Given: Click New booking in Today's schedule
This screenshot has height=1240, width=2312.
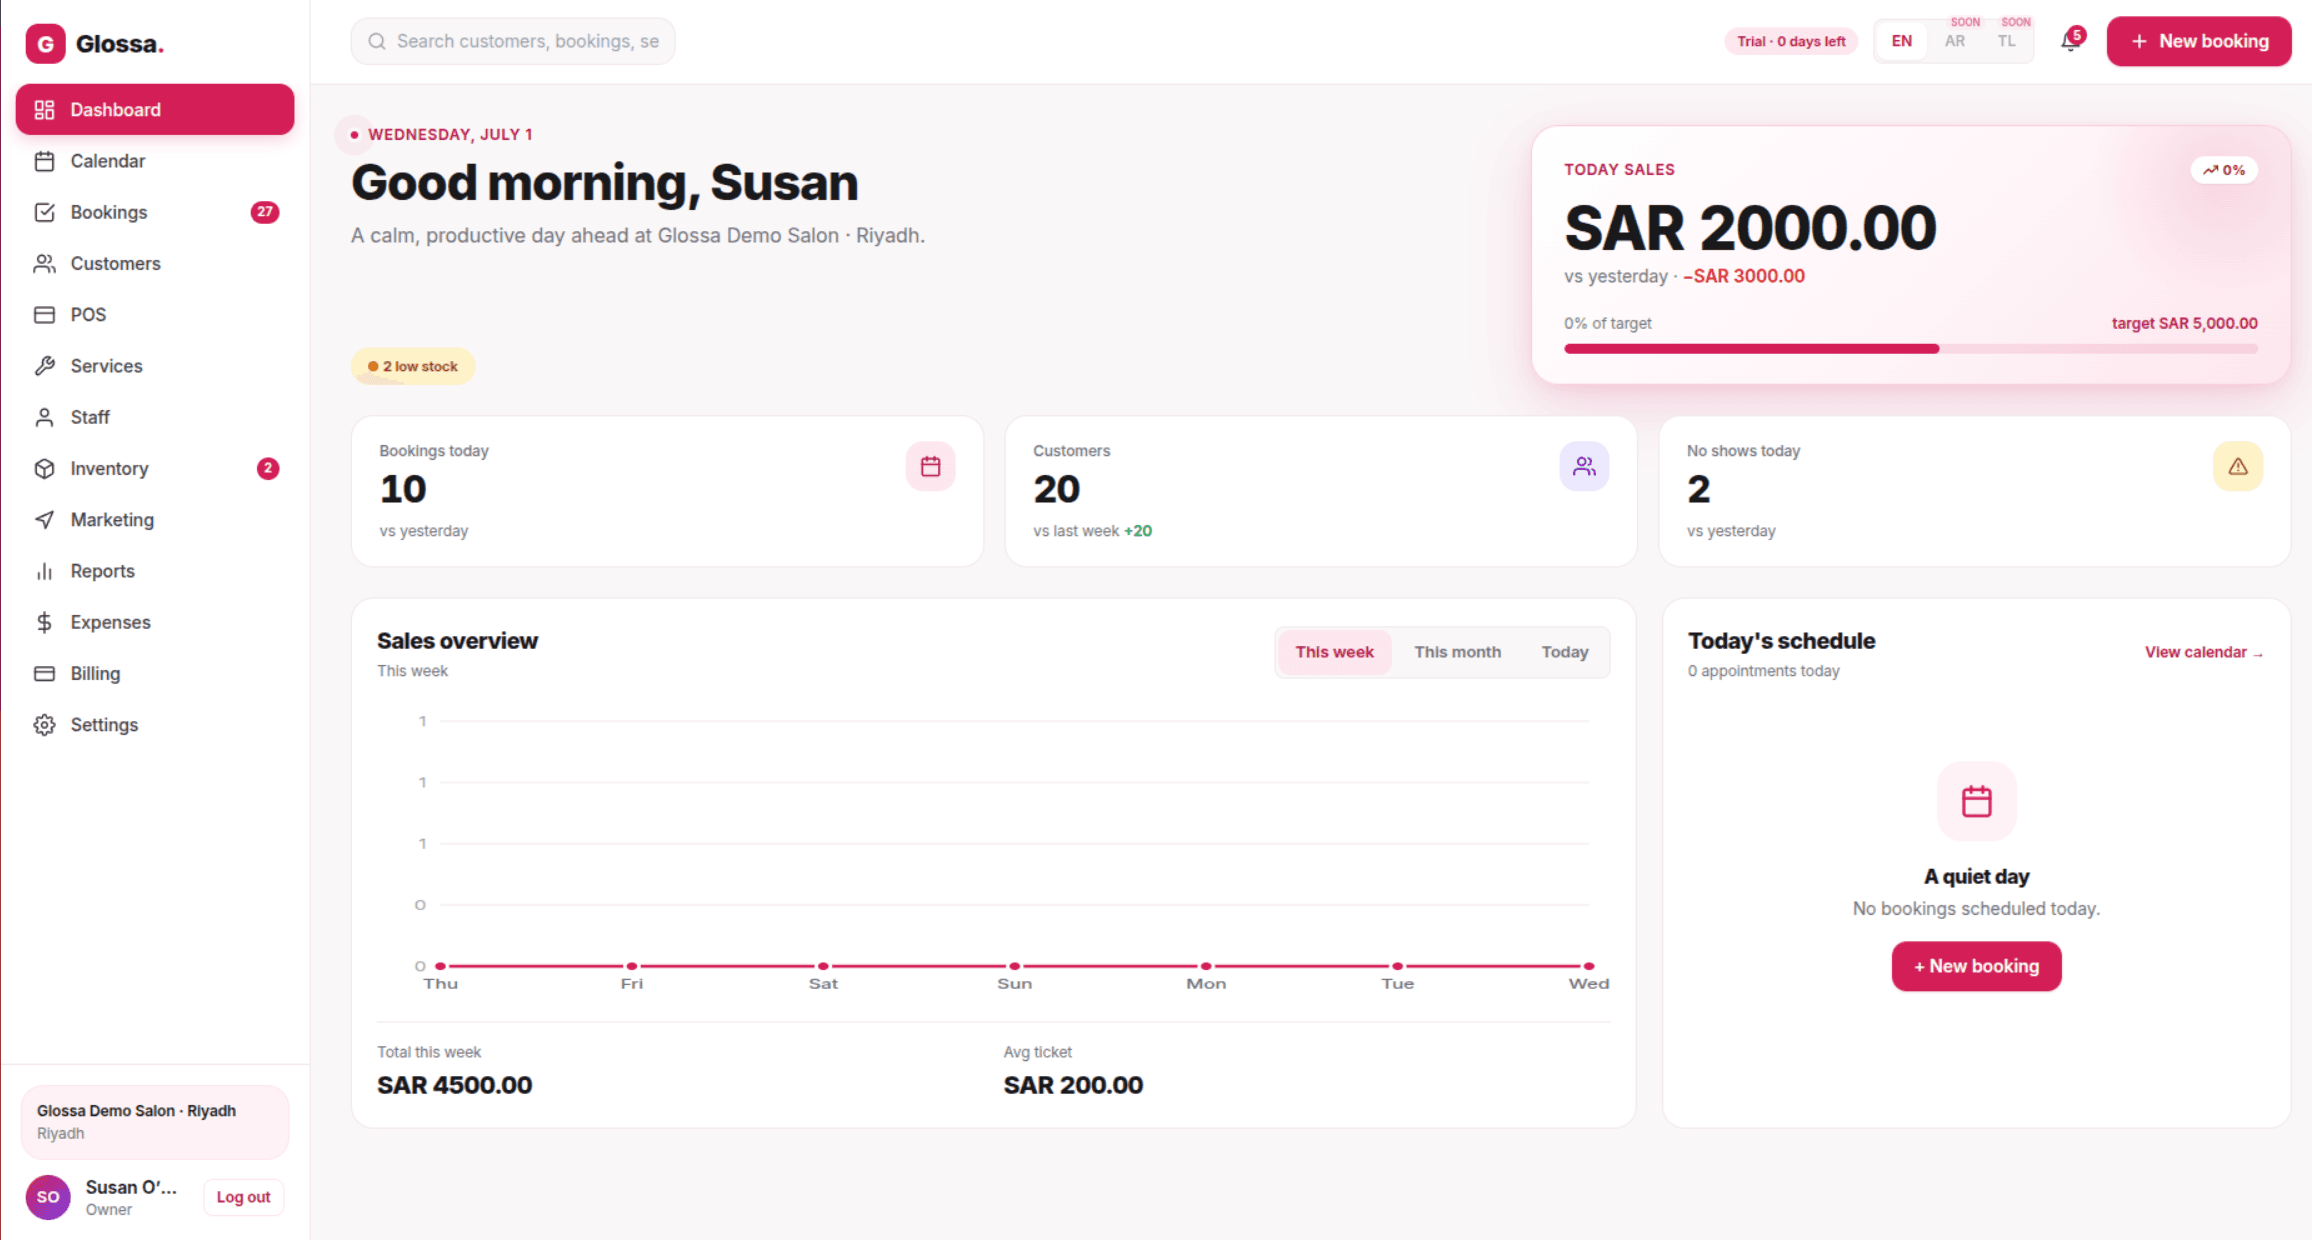Looking at the screenshot, I should pyautogui.click(x=1976, y=966).
